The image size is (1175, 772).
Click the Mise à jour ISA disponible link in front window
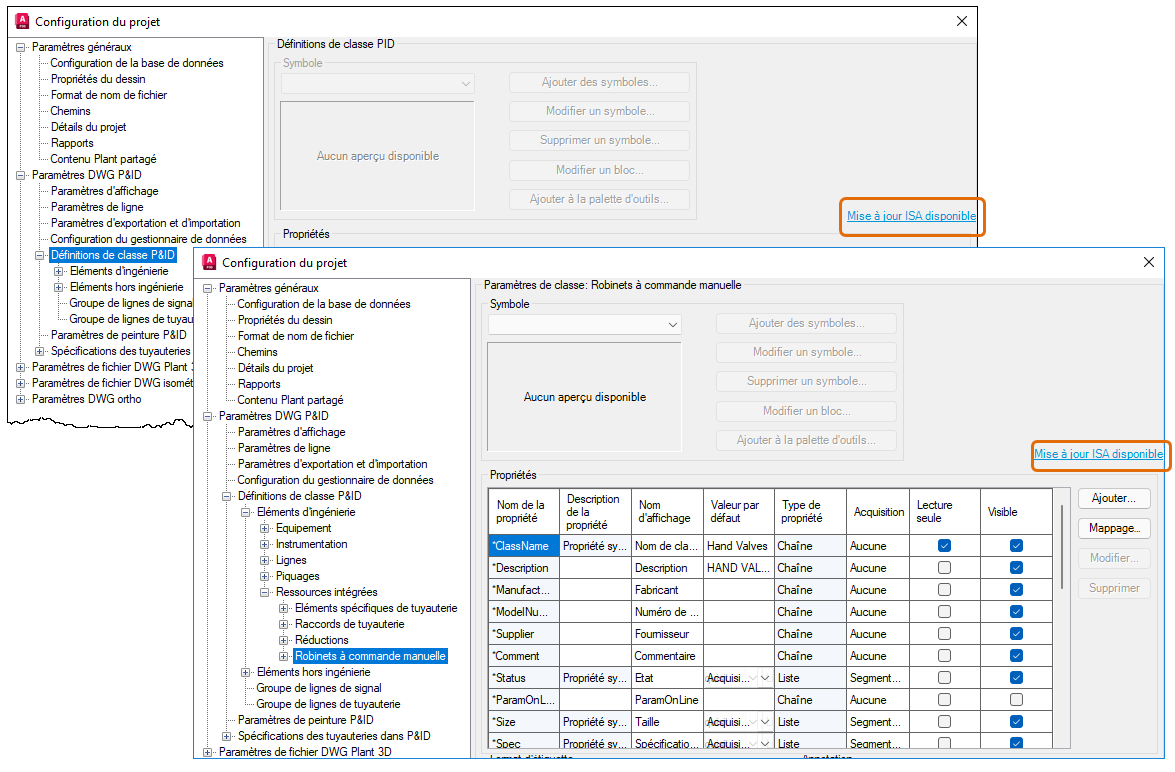click(1099, 454)
